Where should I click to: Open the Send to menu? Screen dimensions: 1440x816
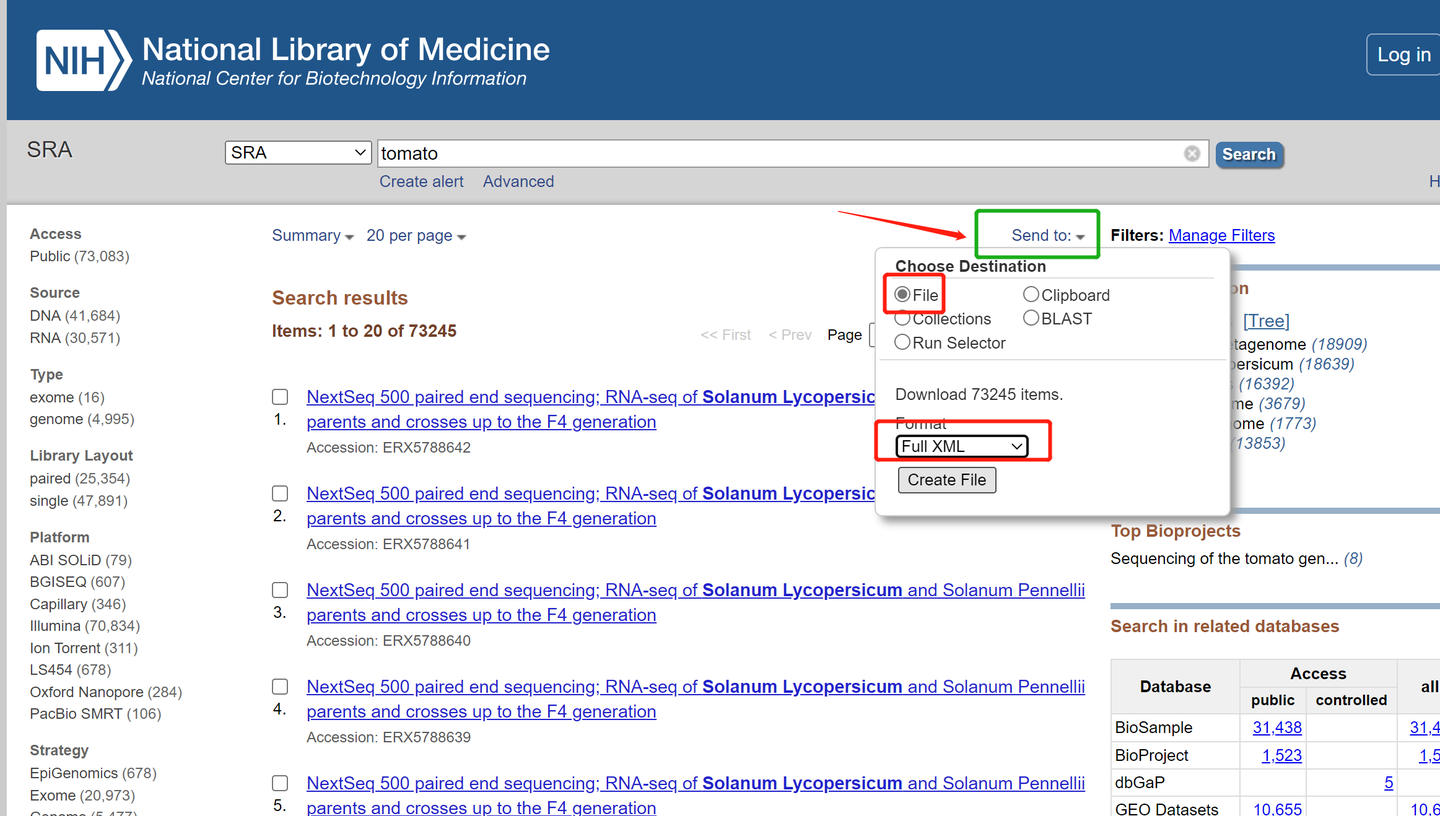[1047, 236]
